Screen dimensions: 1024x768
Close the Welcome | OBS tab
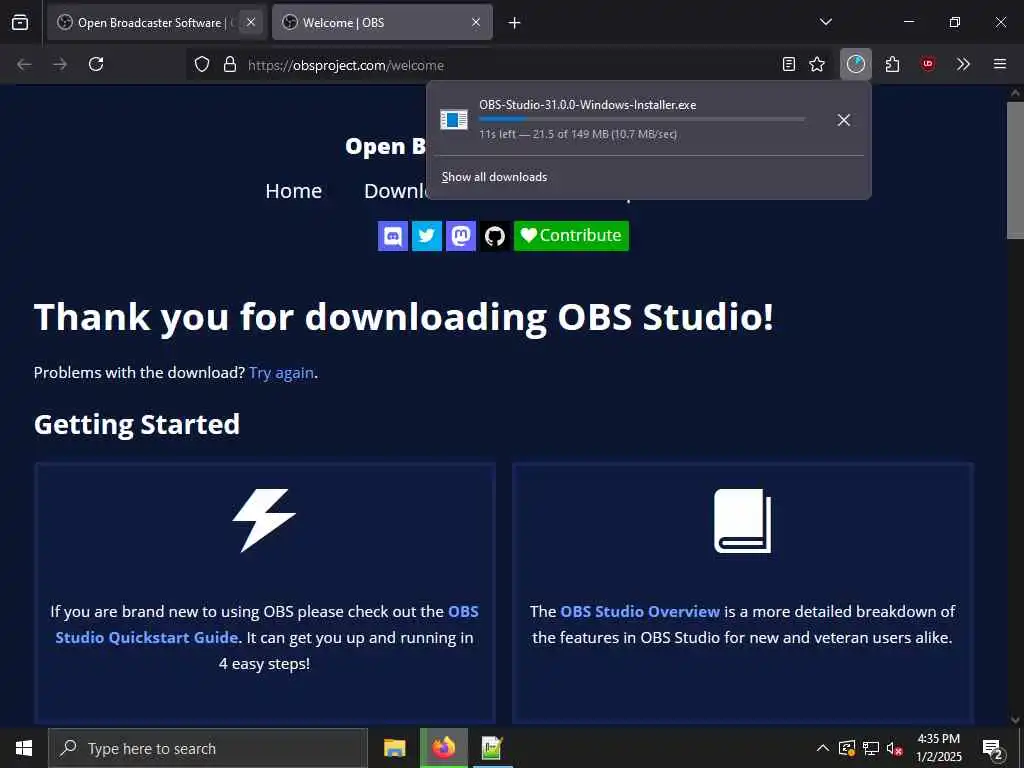pos(476,22)
